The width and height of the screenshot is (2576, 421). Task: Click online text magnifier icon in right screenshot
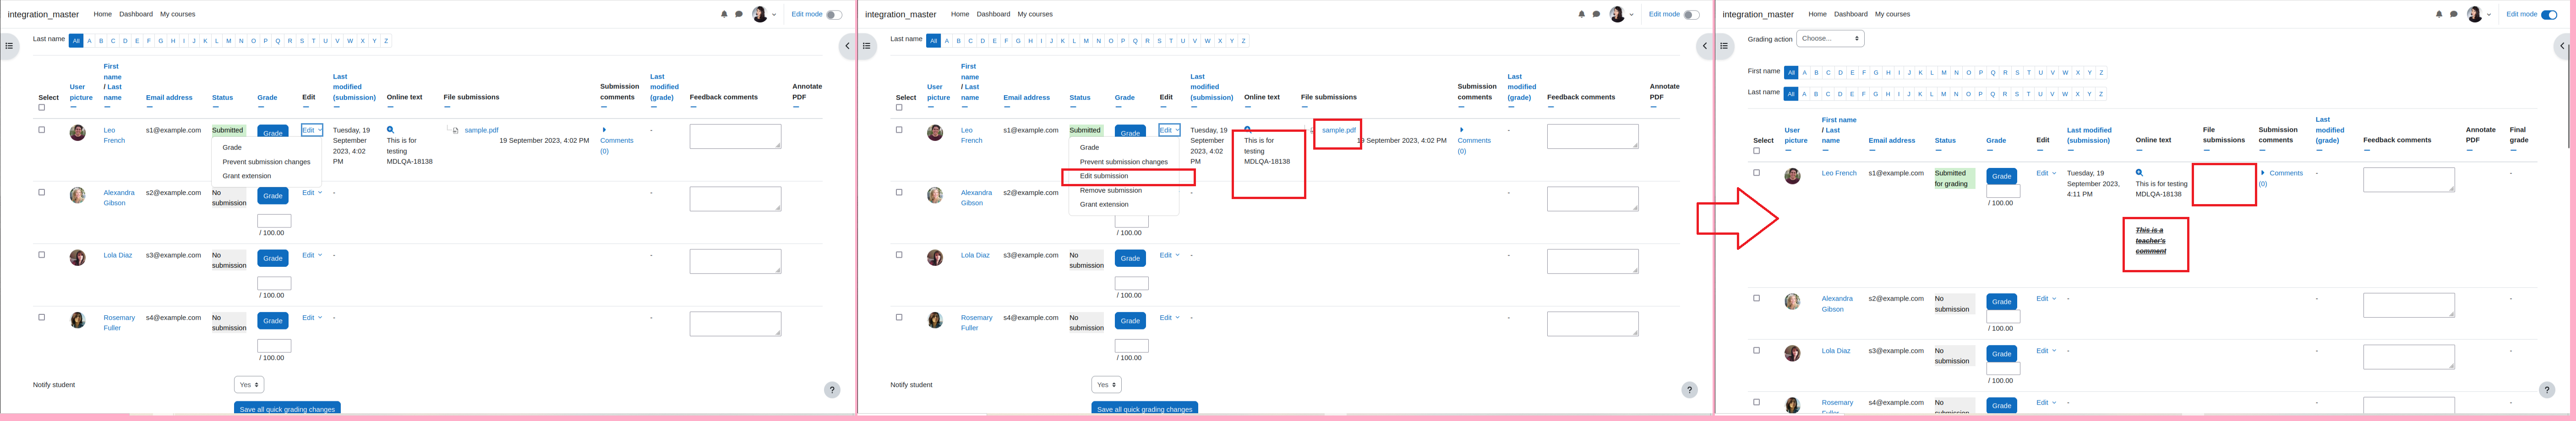pyautogui.click(x=2140, y=173)
